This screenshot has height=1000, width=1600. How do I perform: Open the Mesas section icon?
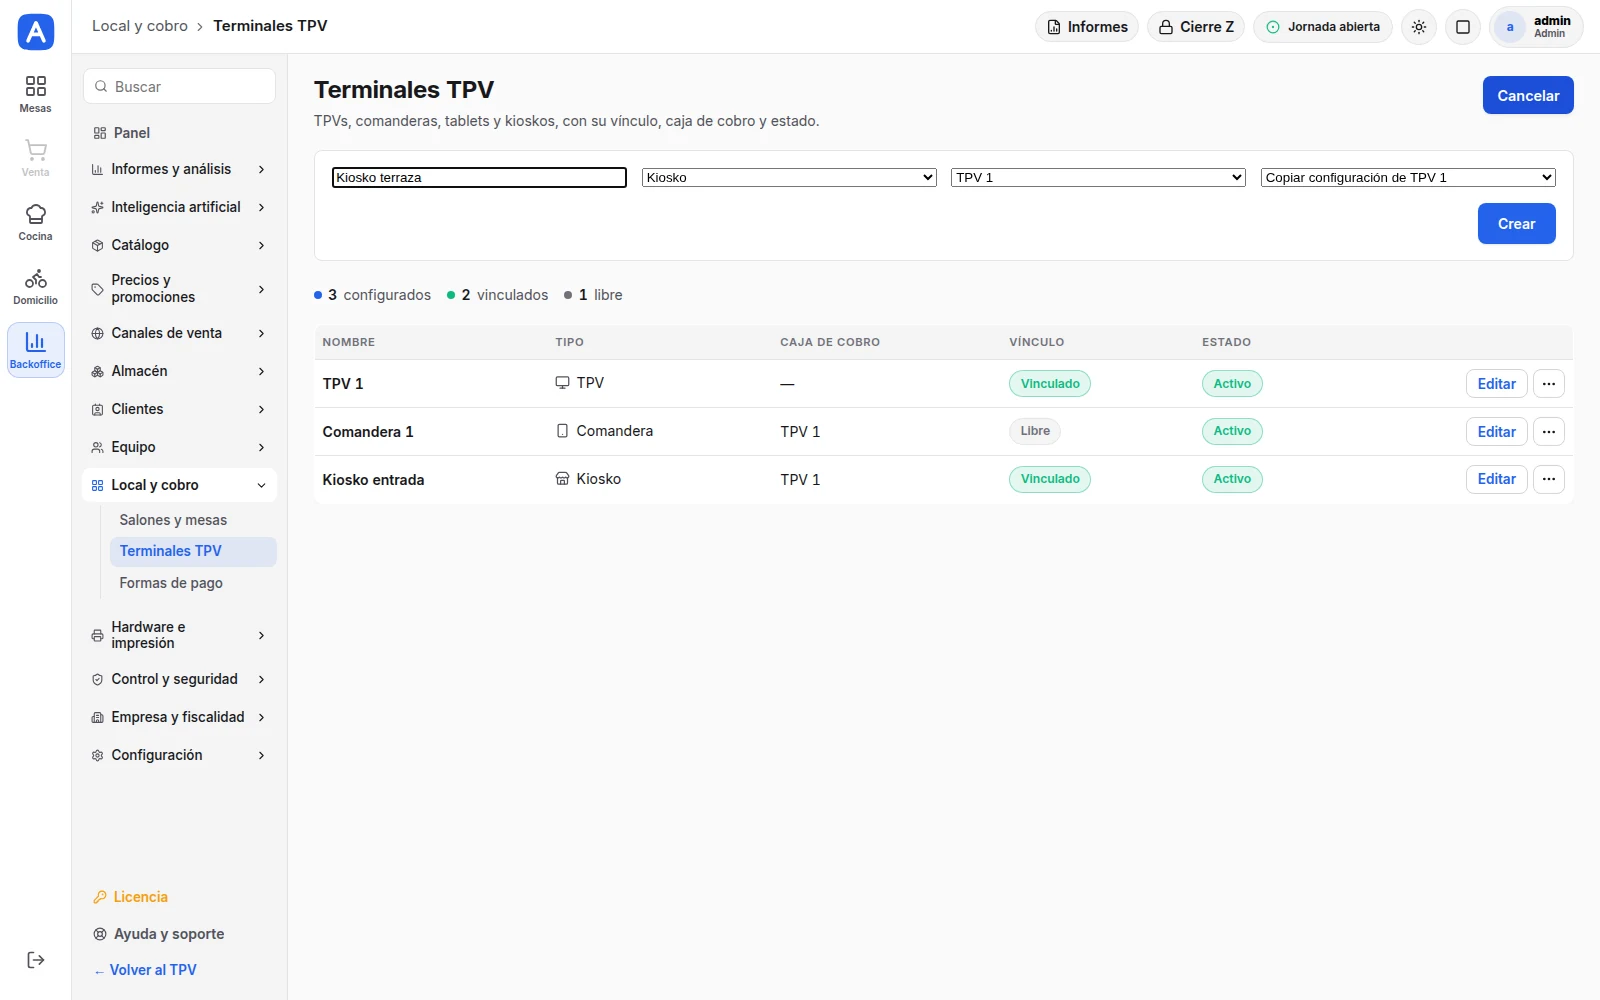point(35,94)
